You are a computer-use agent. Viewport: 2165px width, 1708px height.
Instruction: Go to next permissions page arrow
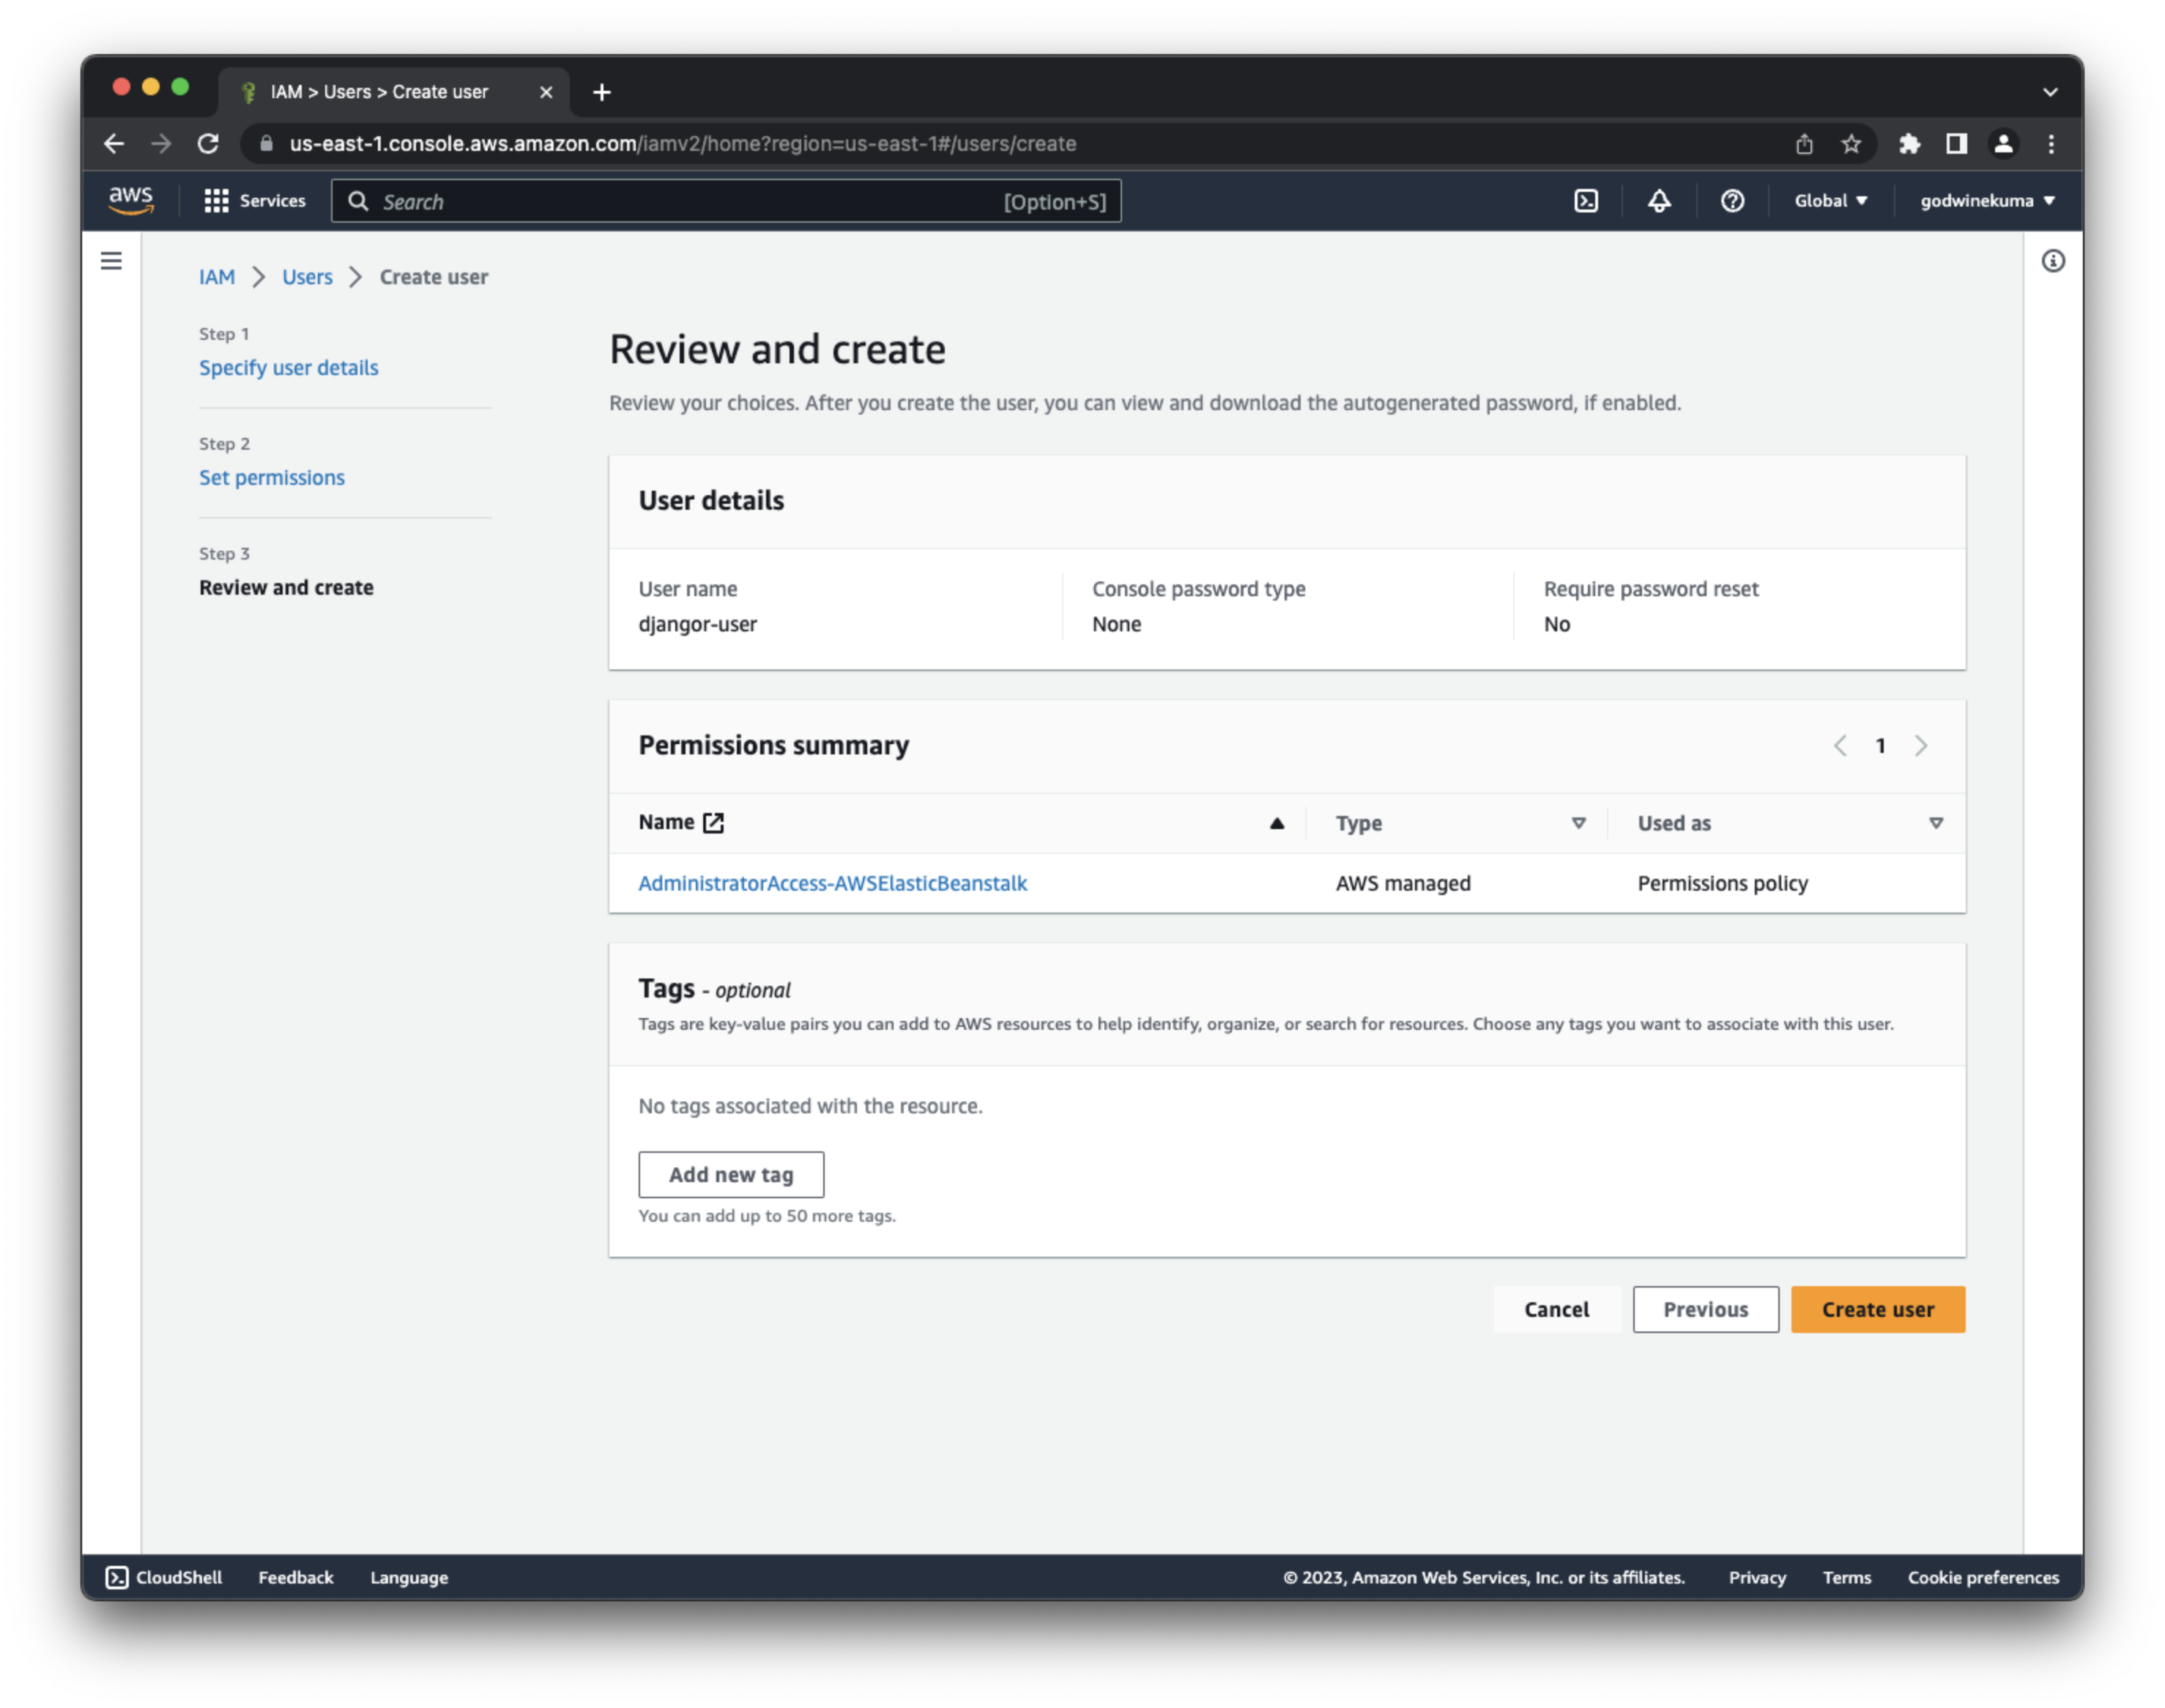pyautogui.click(x=1921, y=746)
